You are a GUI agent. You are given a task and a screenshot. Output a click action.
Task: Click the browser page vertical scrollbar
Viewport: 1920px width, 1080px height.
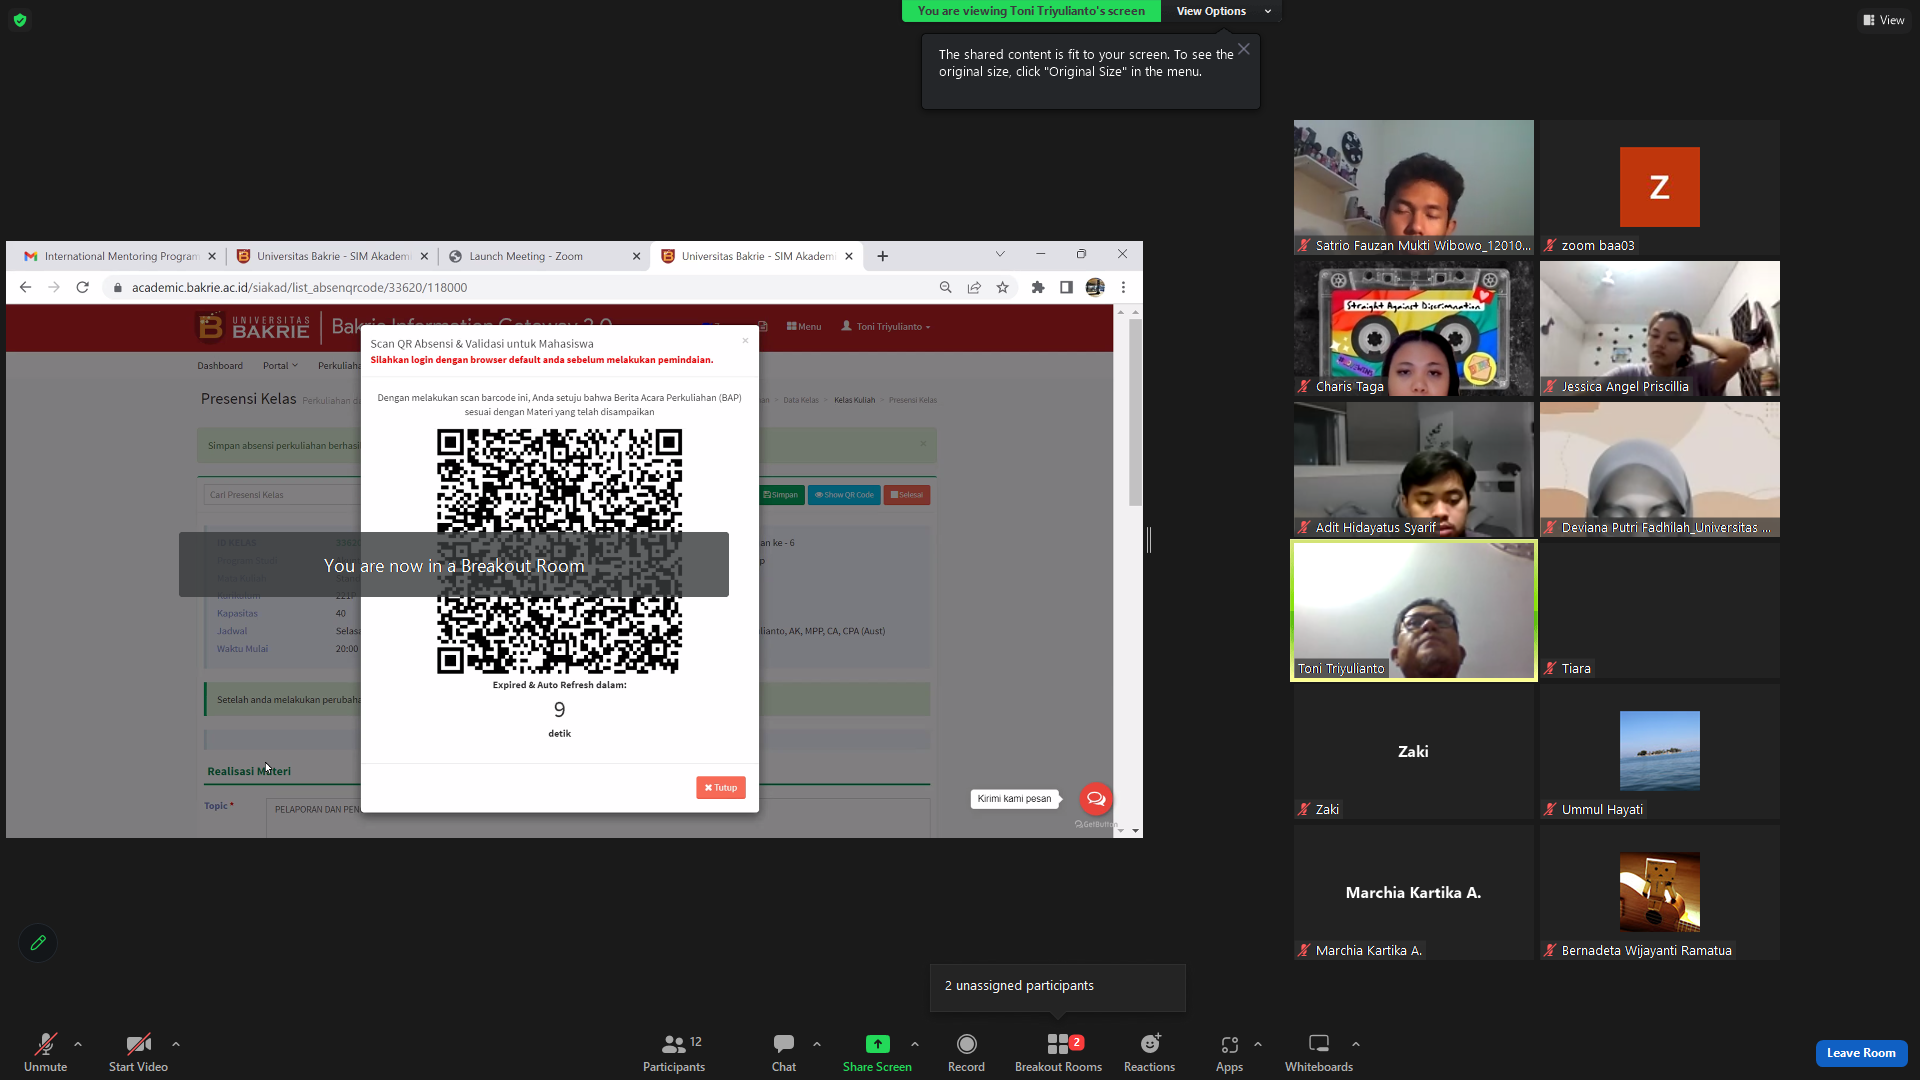coord(1135,412)
